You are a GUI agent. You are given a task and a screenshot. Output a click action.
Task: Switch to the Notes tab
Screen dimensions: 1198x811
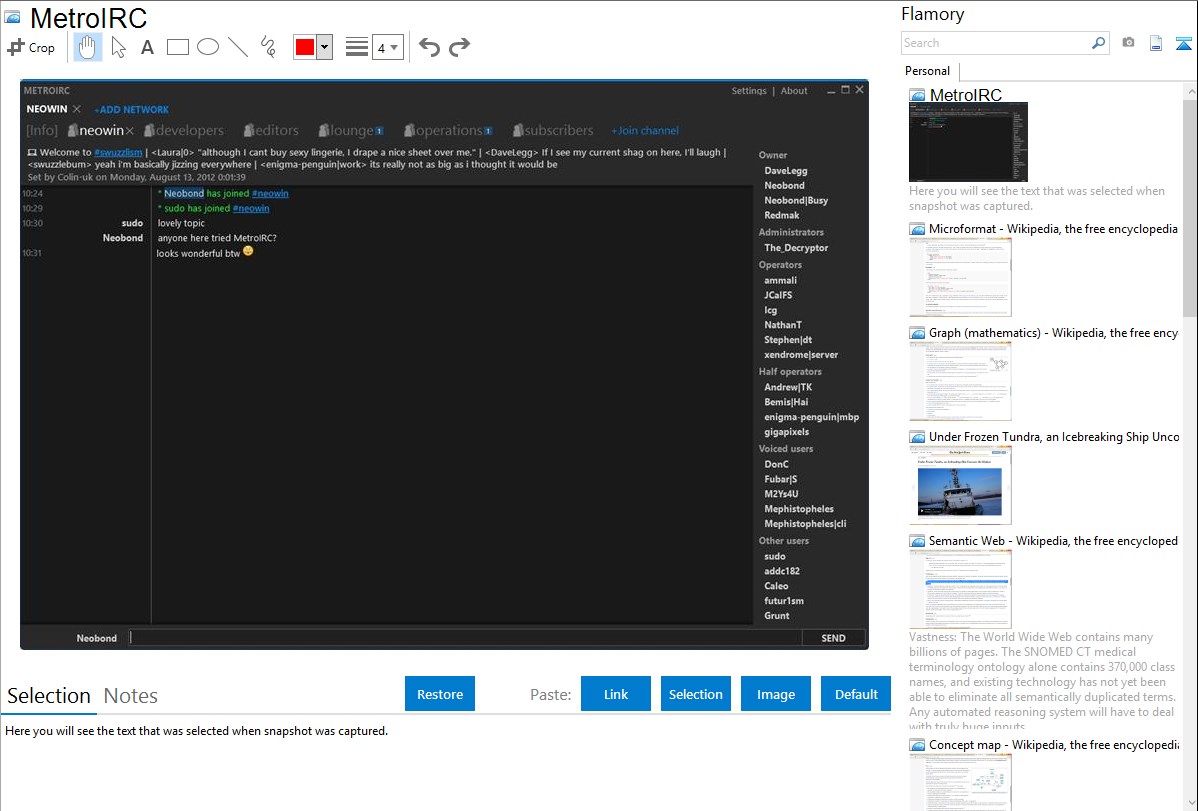(130, 696)
